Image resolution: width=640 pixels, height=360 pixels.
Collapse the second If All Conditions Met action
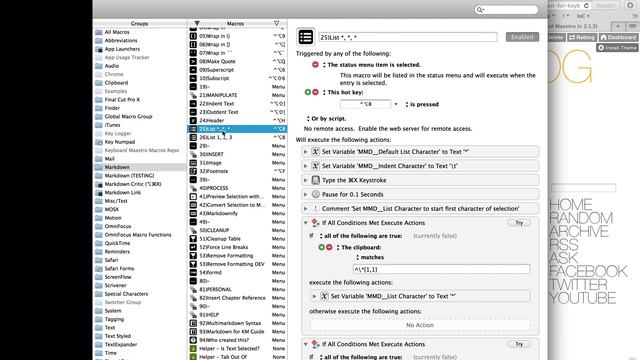(305, 344)
